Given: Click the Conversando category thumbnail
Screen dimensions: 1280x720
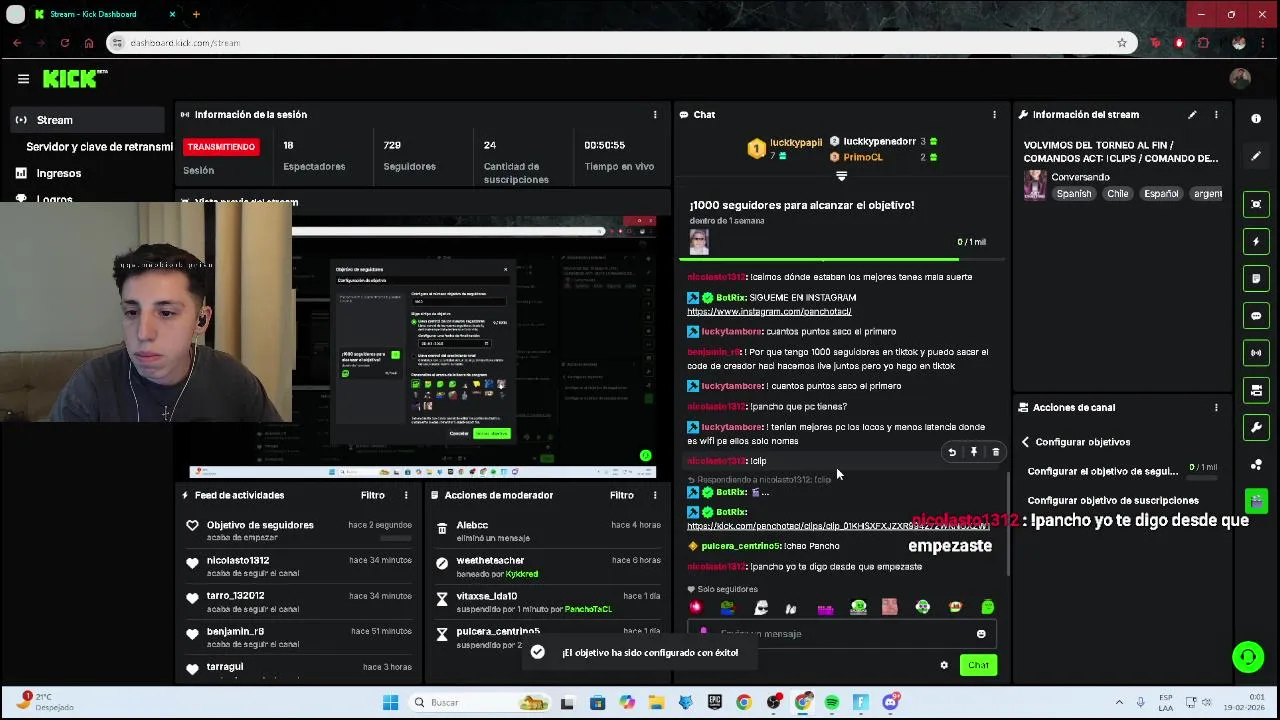Looking at the screenshot, I should pos(1035,185).
